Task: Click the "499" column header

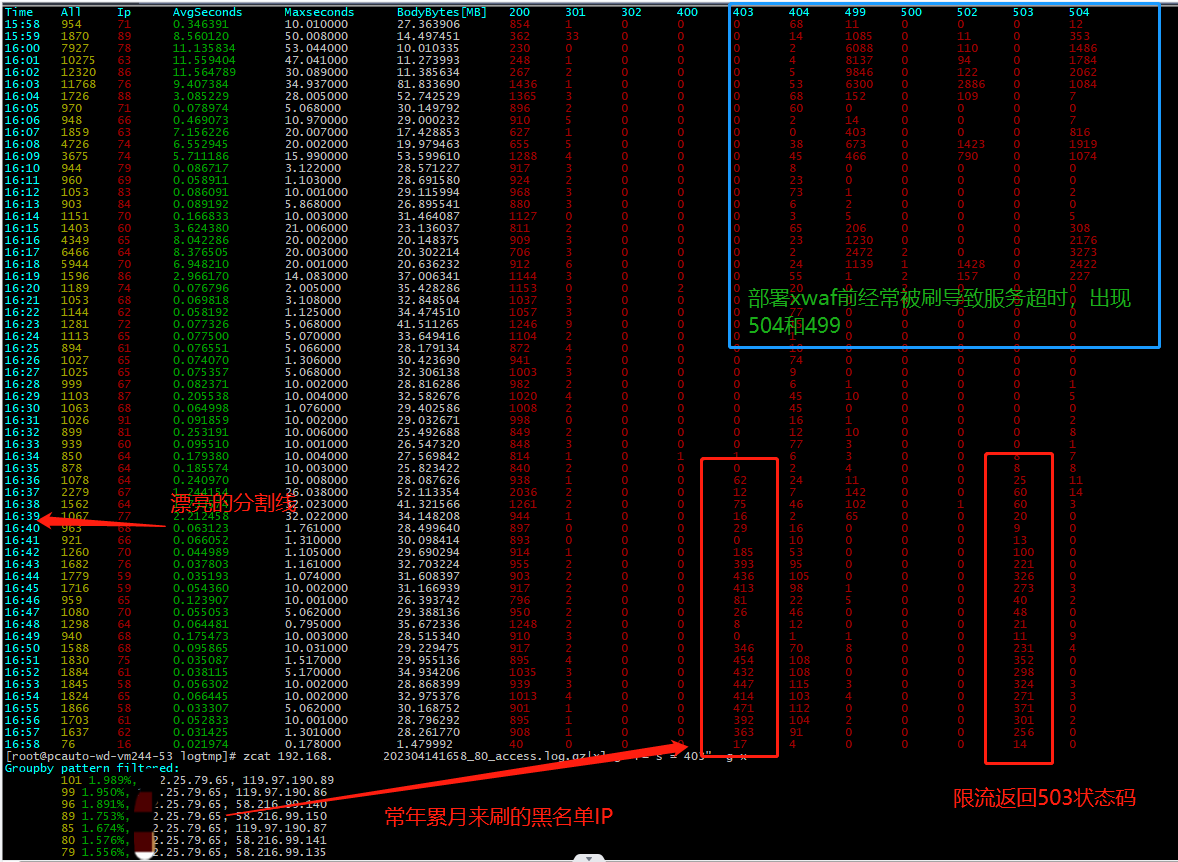Action: pyautogui.click(x=855, y=12)
